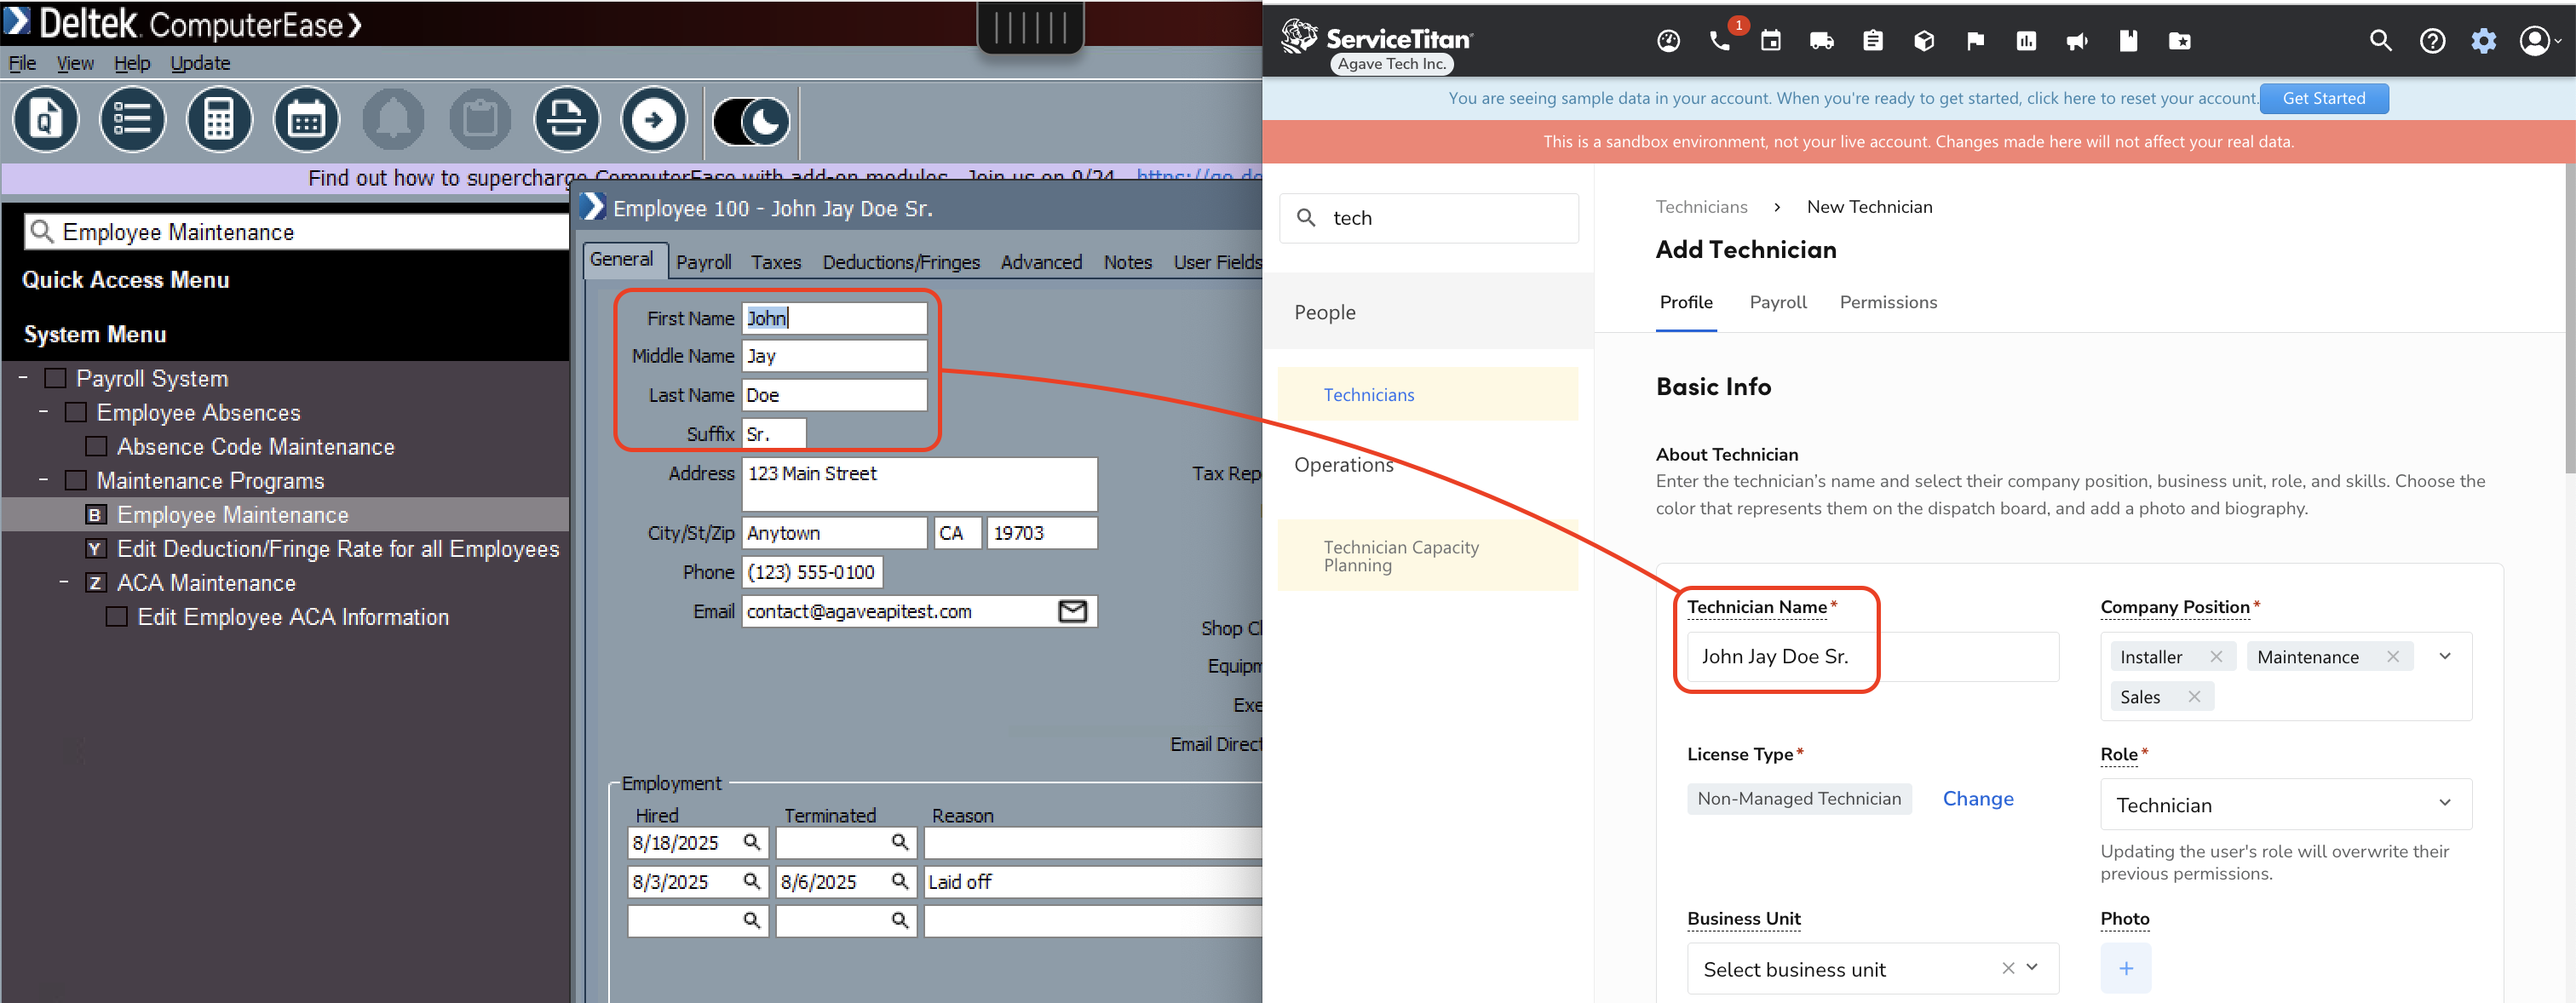Click the ServiceTitan settings search box
Image resolution: width=2576 pixels, height=1003 pixels.
tap(1429, 218)
